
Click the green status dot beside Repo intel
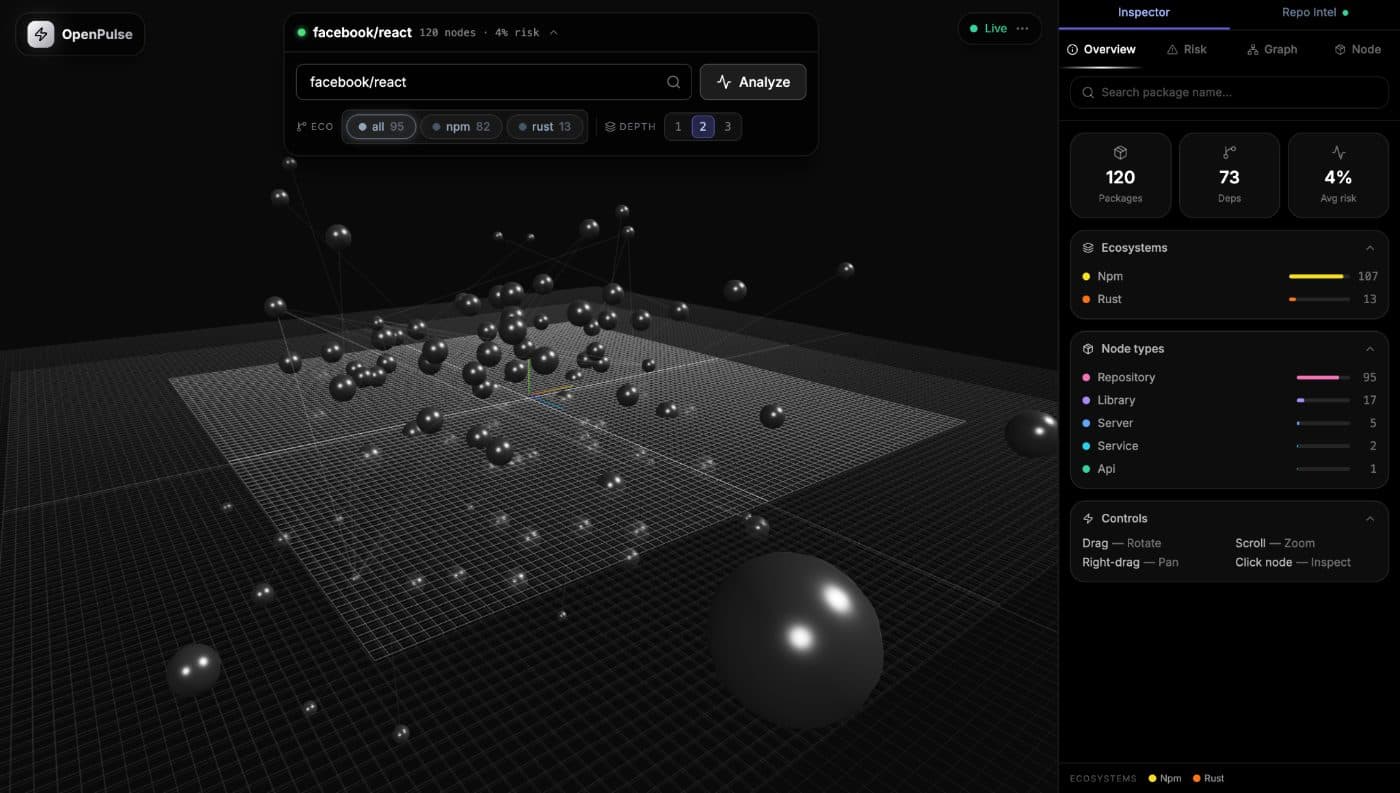[1345, 13]
